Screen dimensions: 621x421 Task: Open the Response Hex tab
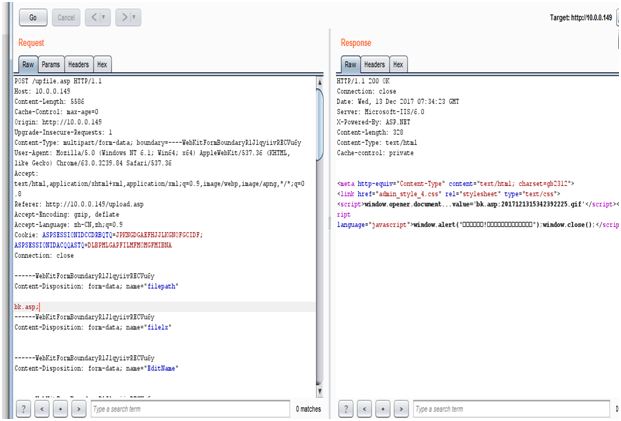[398, 64]
